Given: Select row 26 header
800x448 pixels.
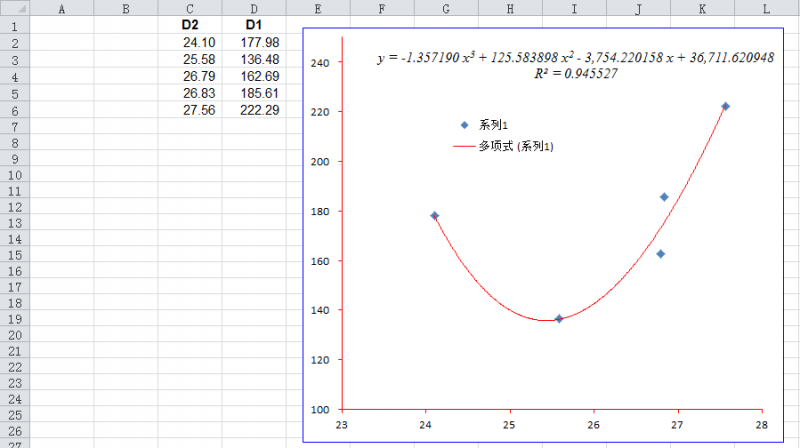Looking at the screenshot, I should click(x=15, y=431).
